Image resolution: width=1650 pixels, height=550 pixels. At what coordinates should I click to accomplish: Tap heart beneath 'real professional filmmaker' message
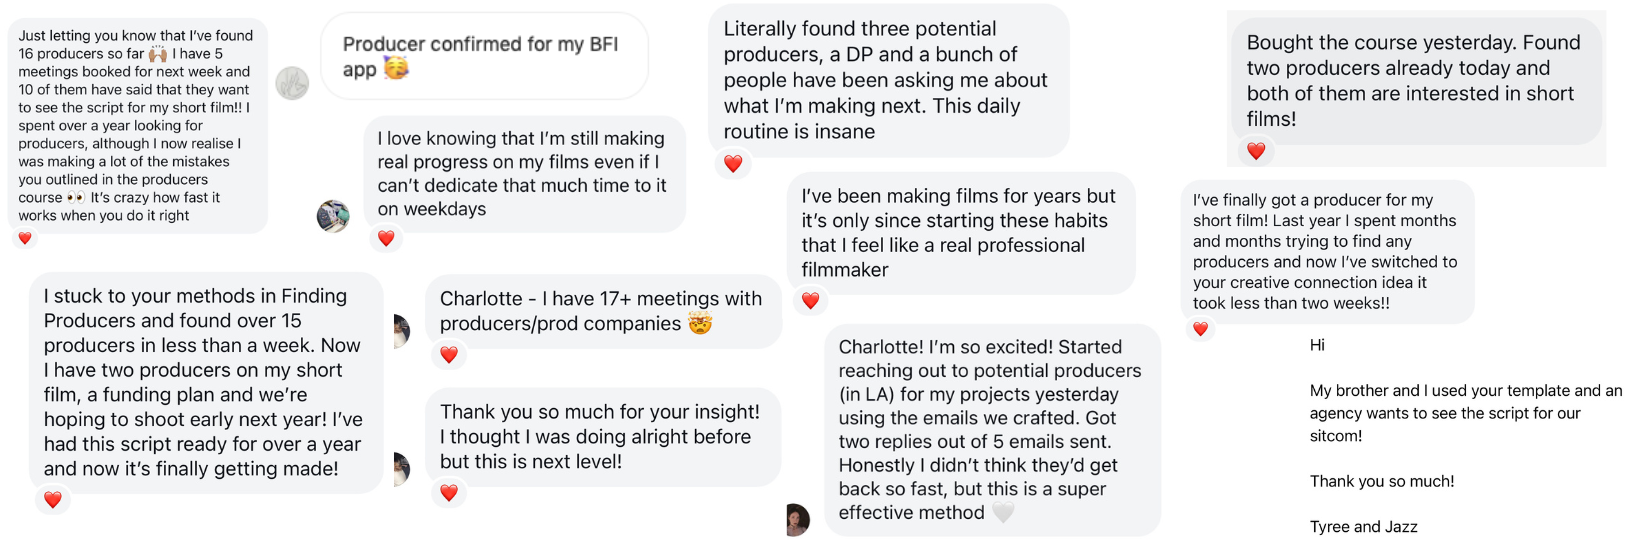point(810,300)
